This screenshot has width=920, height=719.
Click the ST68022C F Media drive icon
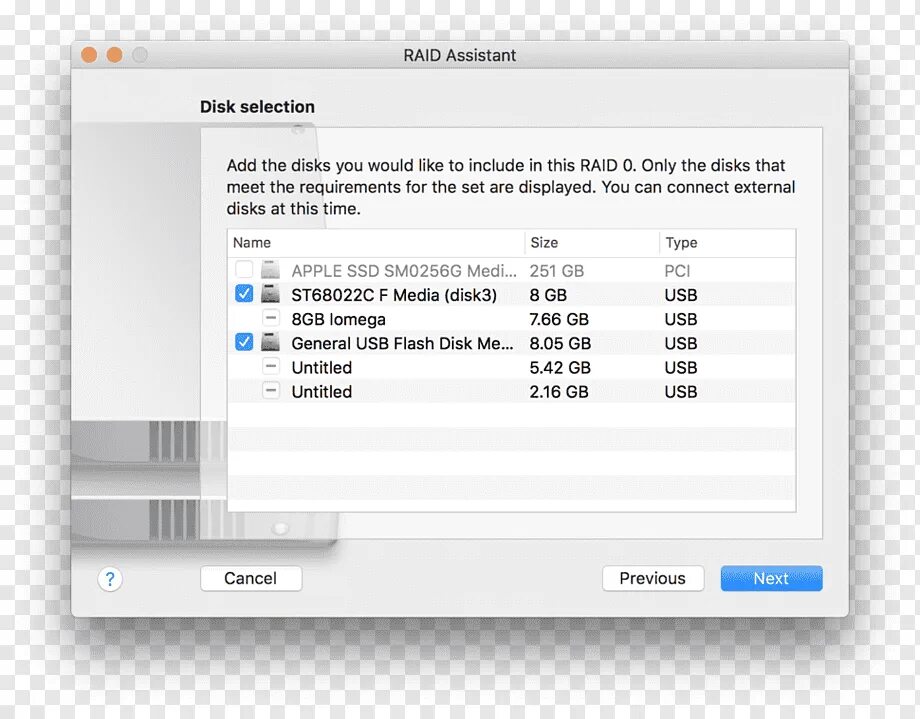270,294
